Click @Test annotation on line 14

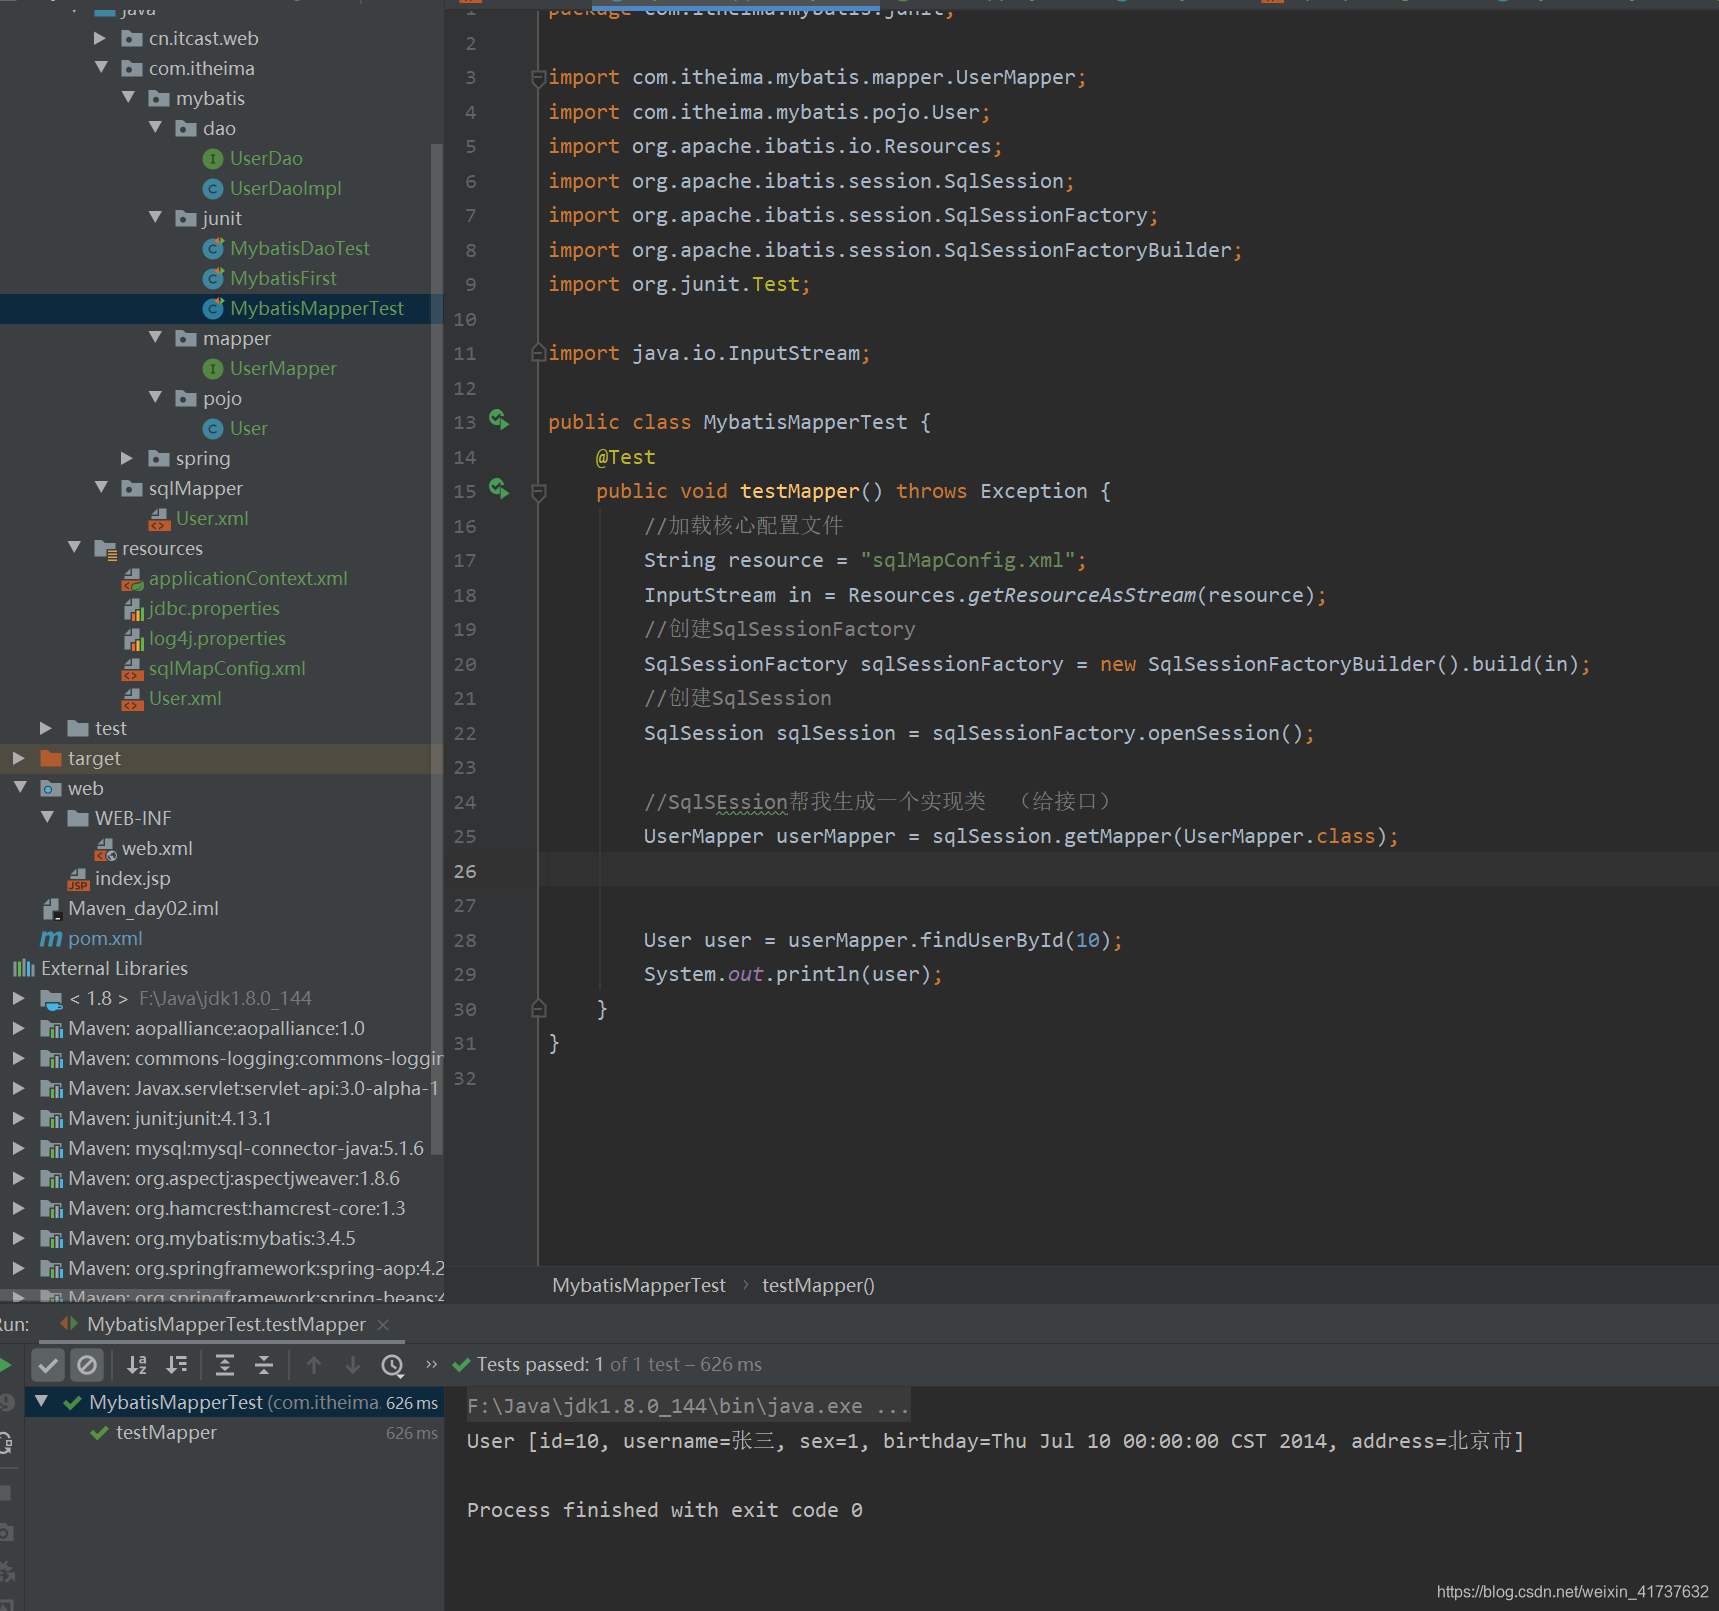pyautogui.click(x=626, y=457)
